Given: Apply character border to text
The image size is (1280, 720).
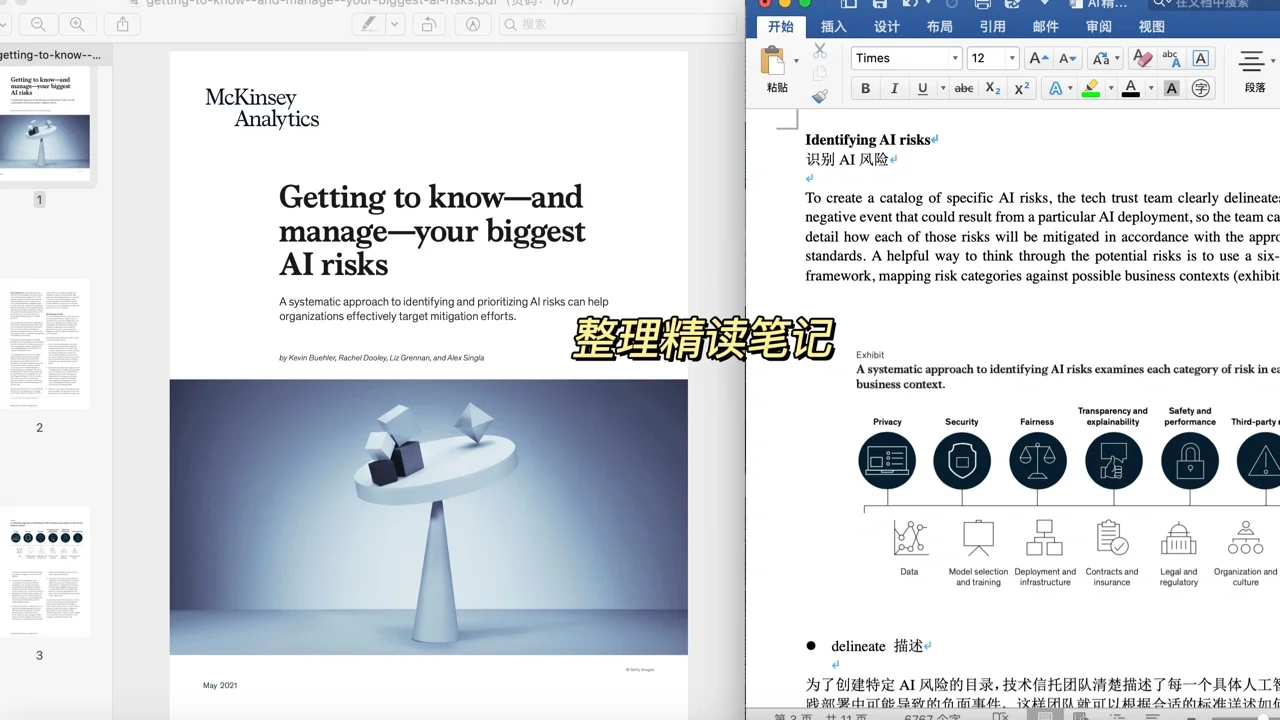Looking at the screenshot, I should pos(1200,59).
